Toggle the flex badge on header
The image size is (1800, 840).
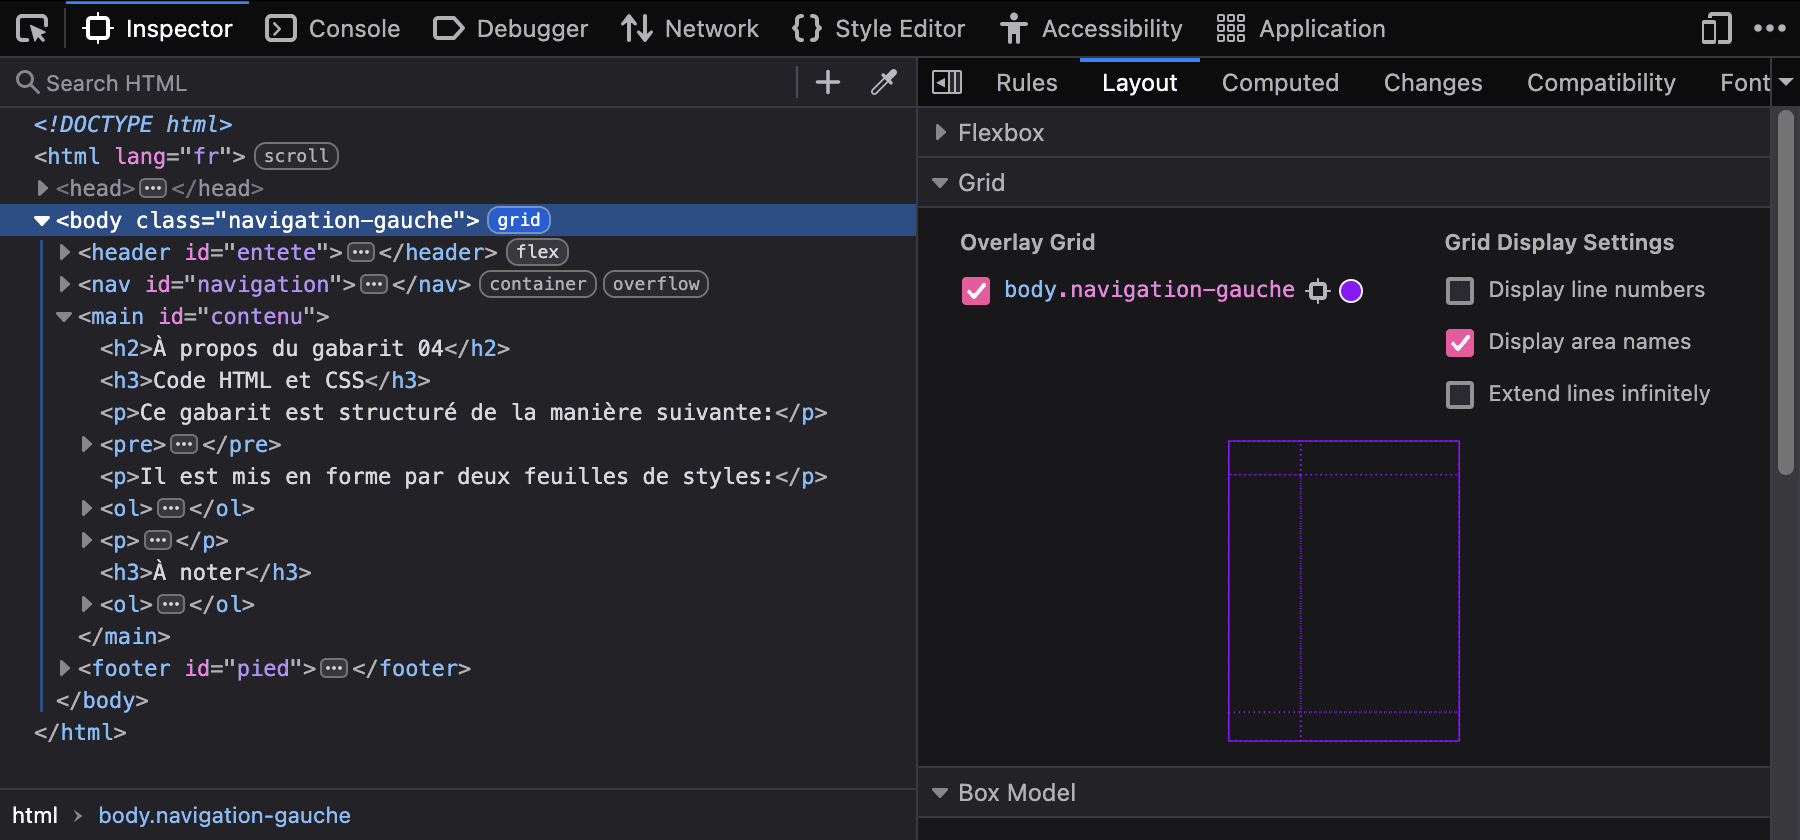point(537,252)
